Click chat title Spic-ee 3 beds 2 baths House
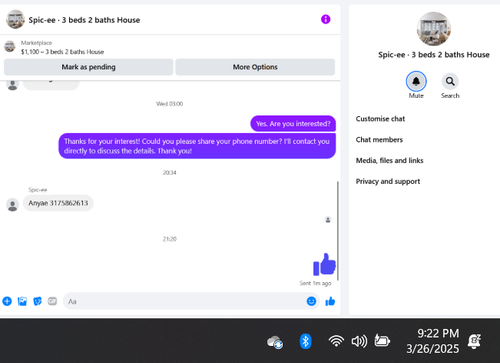 click(x=84, y=20)
